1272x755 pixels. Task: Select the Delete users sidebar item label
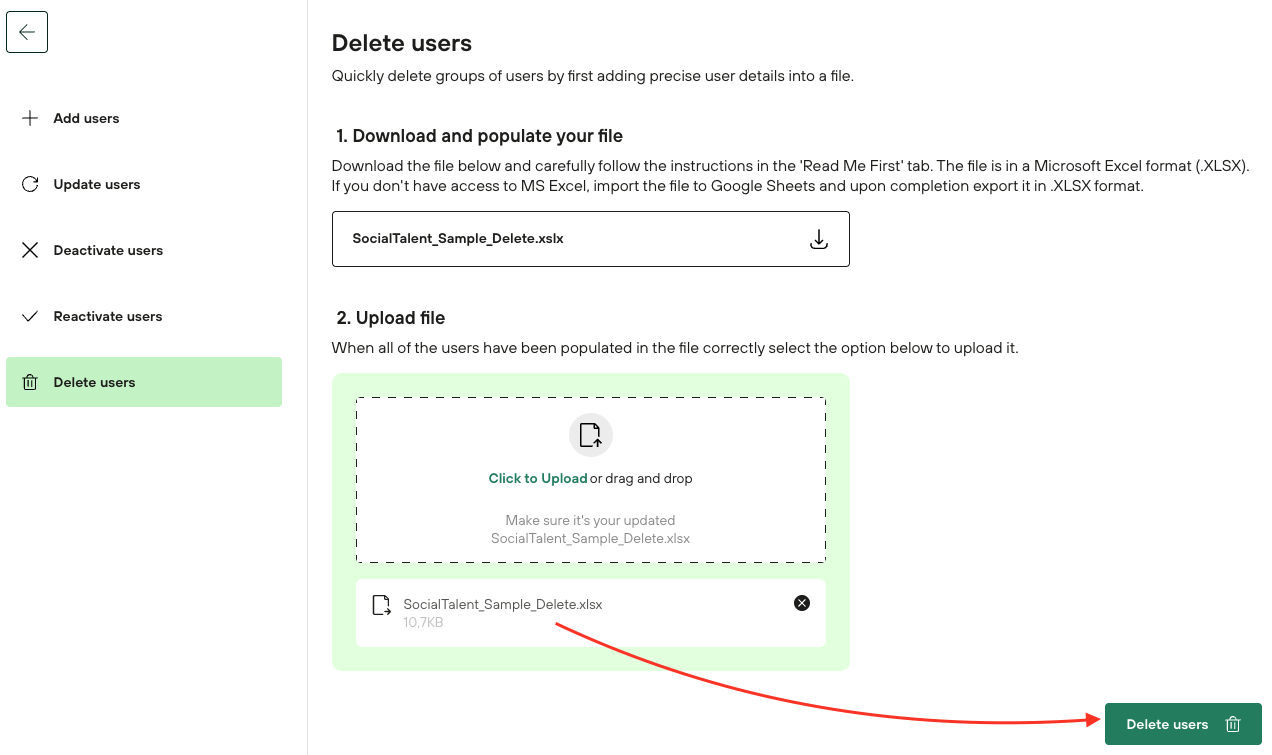point(94,382)
